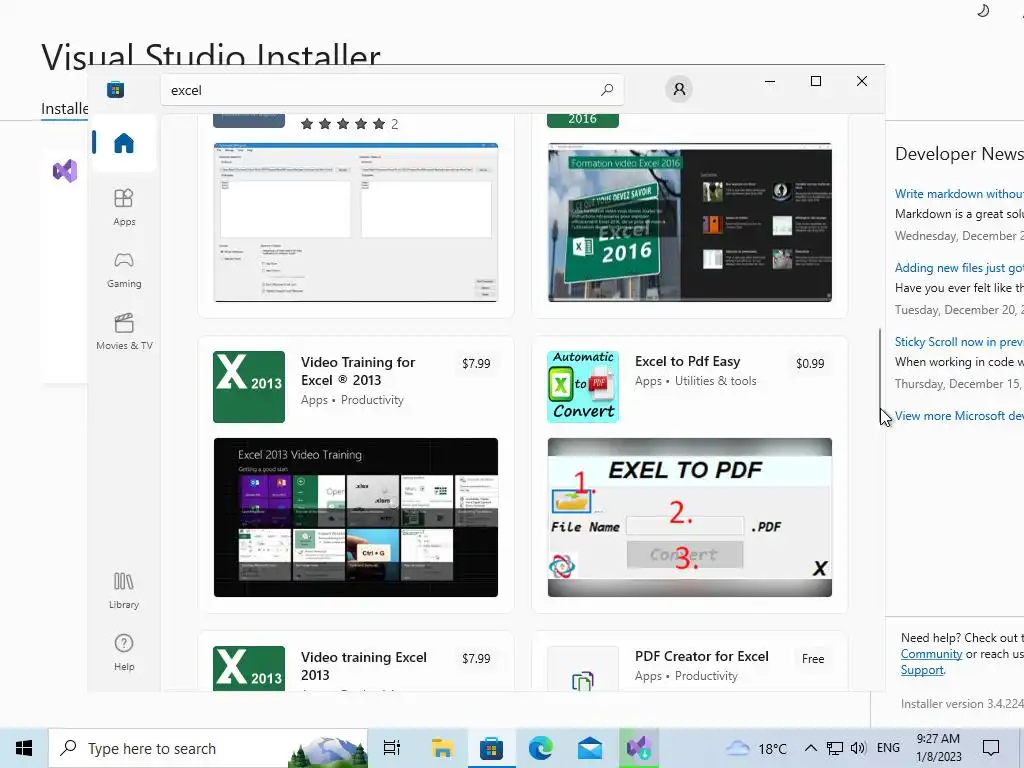The height and width of the screenshot is (768, 1024).
Task: Open Task View on taskbar
Action: [392, 748]
